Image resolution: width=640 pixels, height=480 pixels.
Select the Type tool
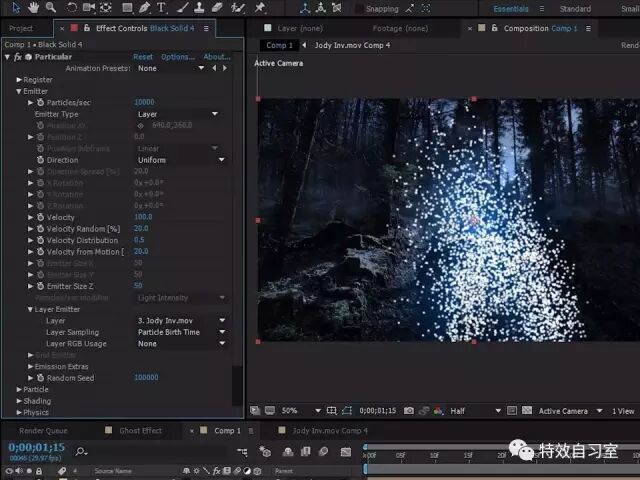pos(162,7)
